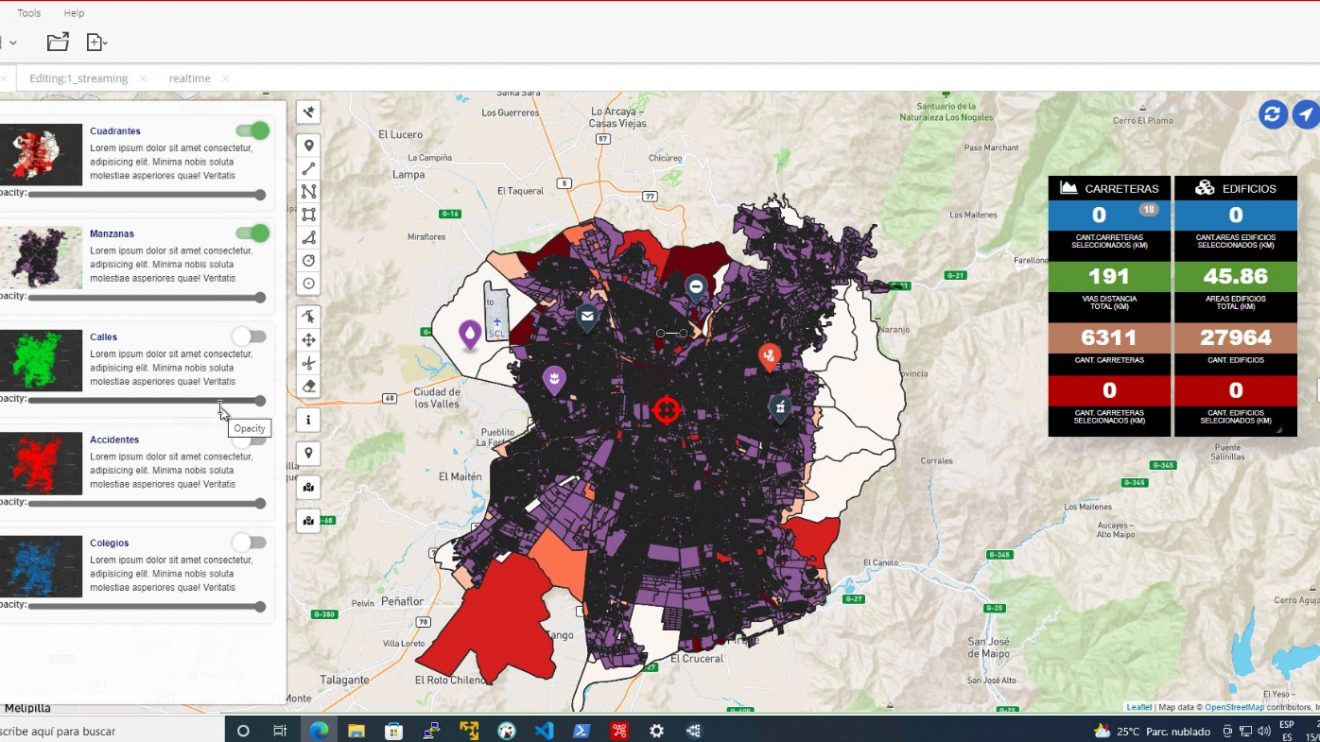Select the sparkle magic tool in map toolbar
Screen dimensions: 1320x742
point(309,113)
